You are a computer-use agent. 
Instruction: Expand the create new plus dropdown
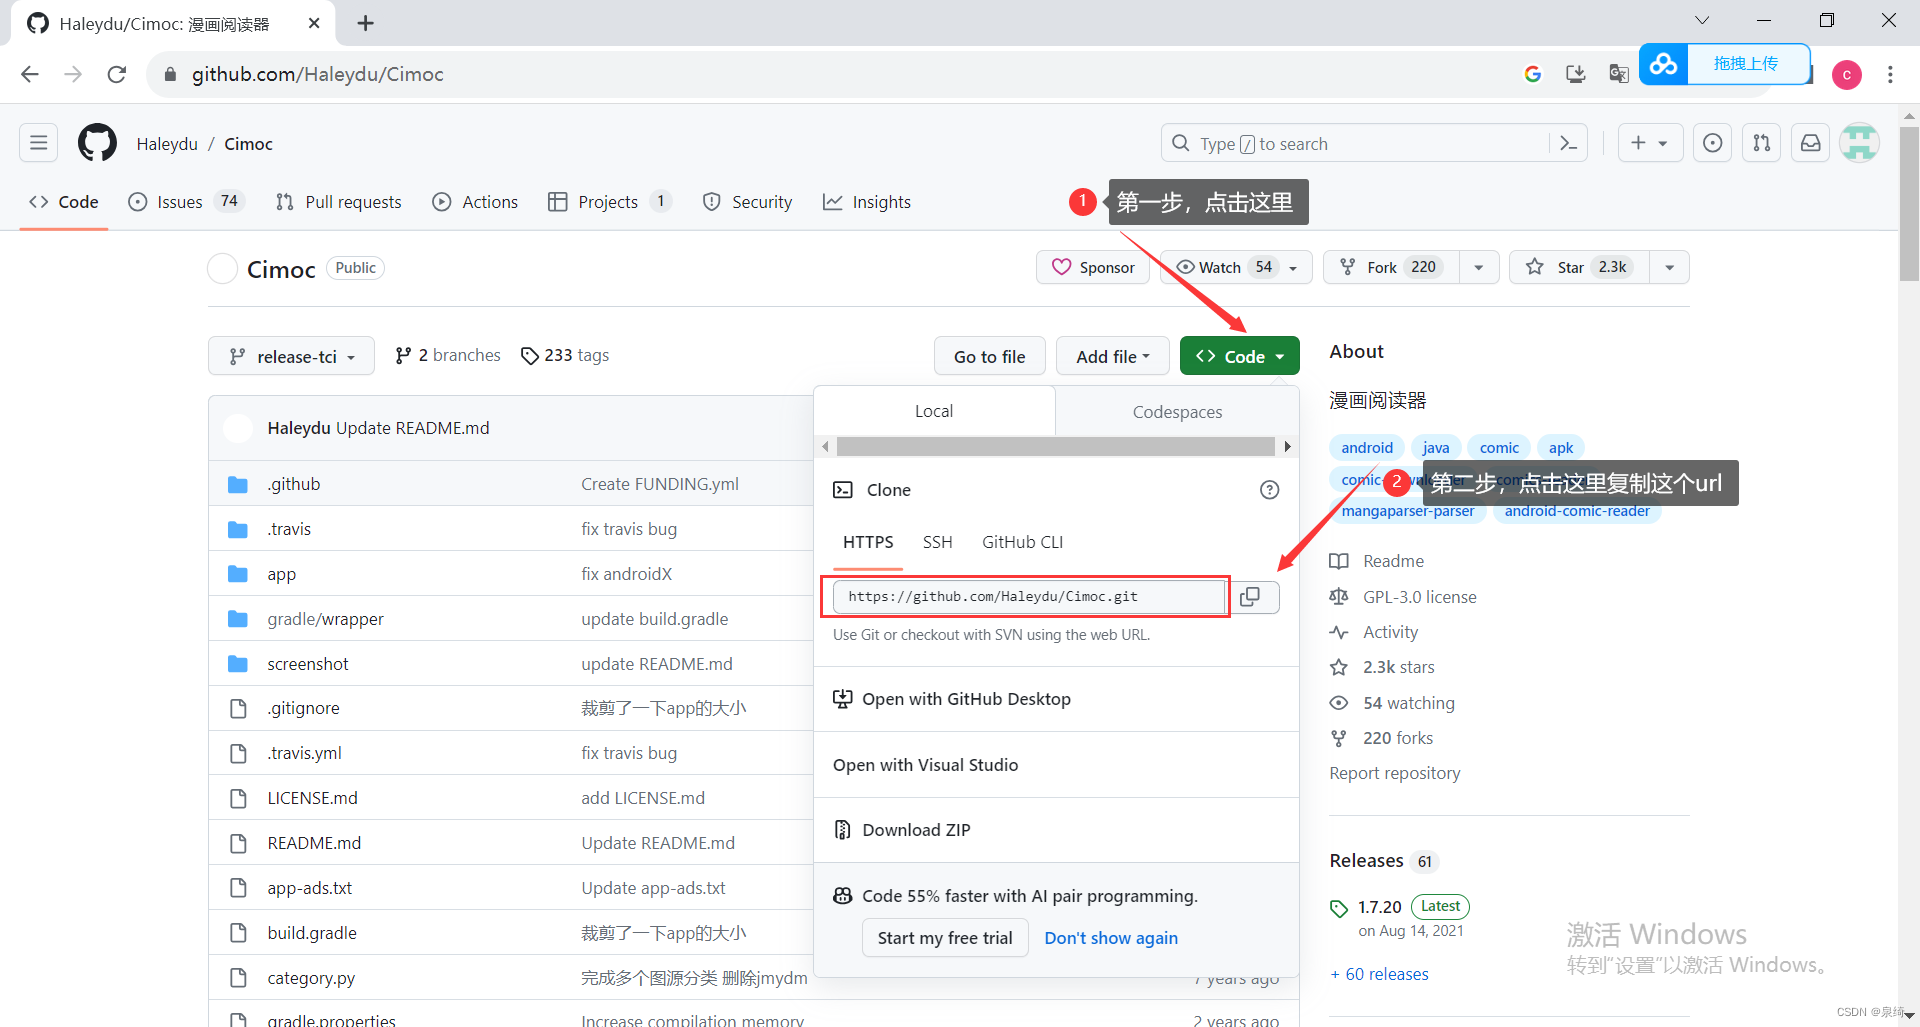tap(1650, 143)
